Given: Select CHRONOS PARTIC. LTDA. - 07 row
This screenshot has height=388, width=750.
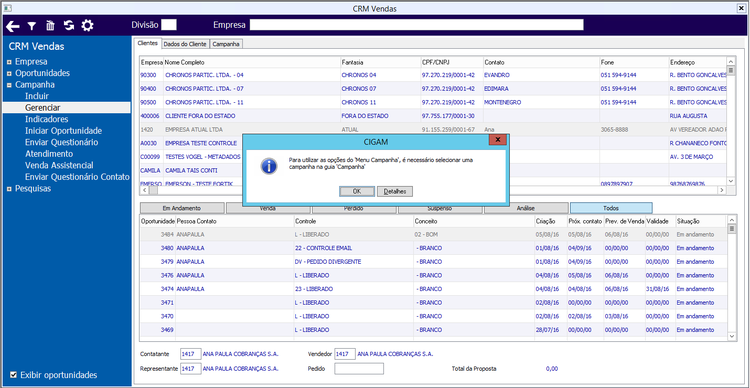Looking at the screenshot, I should point(433,89).
